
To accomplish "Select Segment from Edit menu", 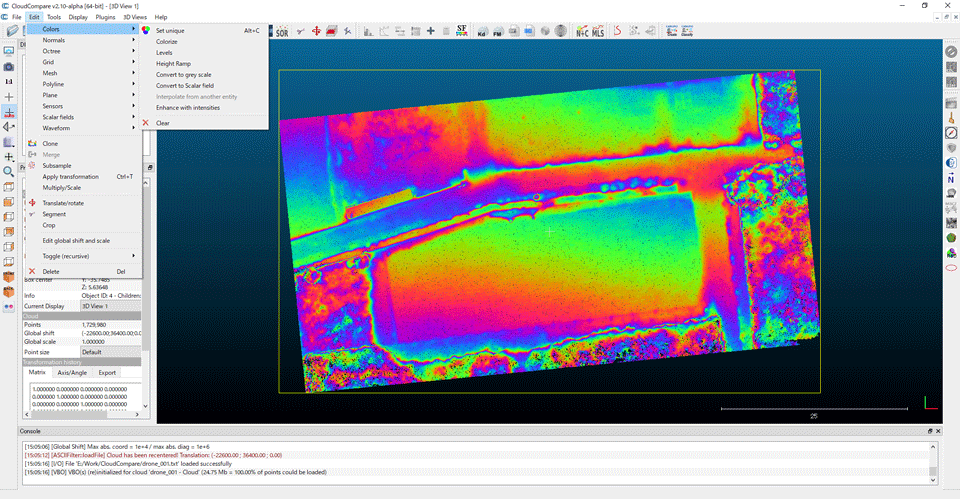I will pyautogui.click(x=83, y=214).
